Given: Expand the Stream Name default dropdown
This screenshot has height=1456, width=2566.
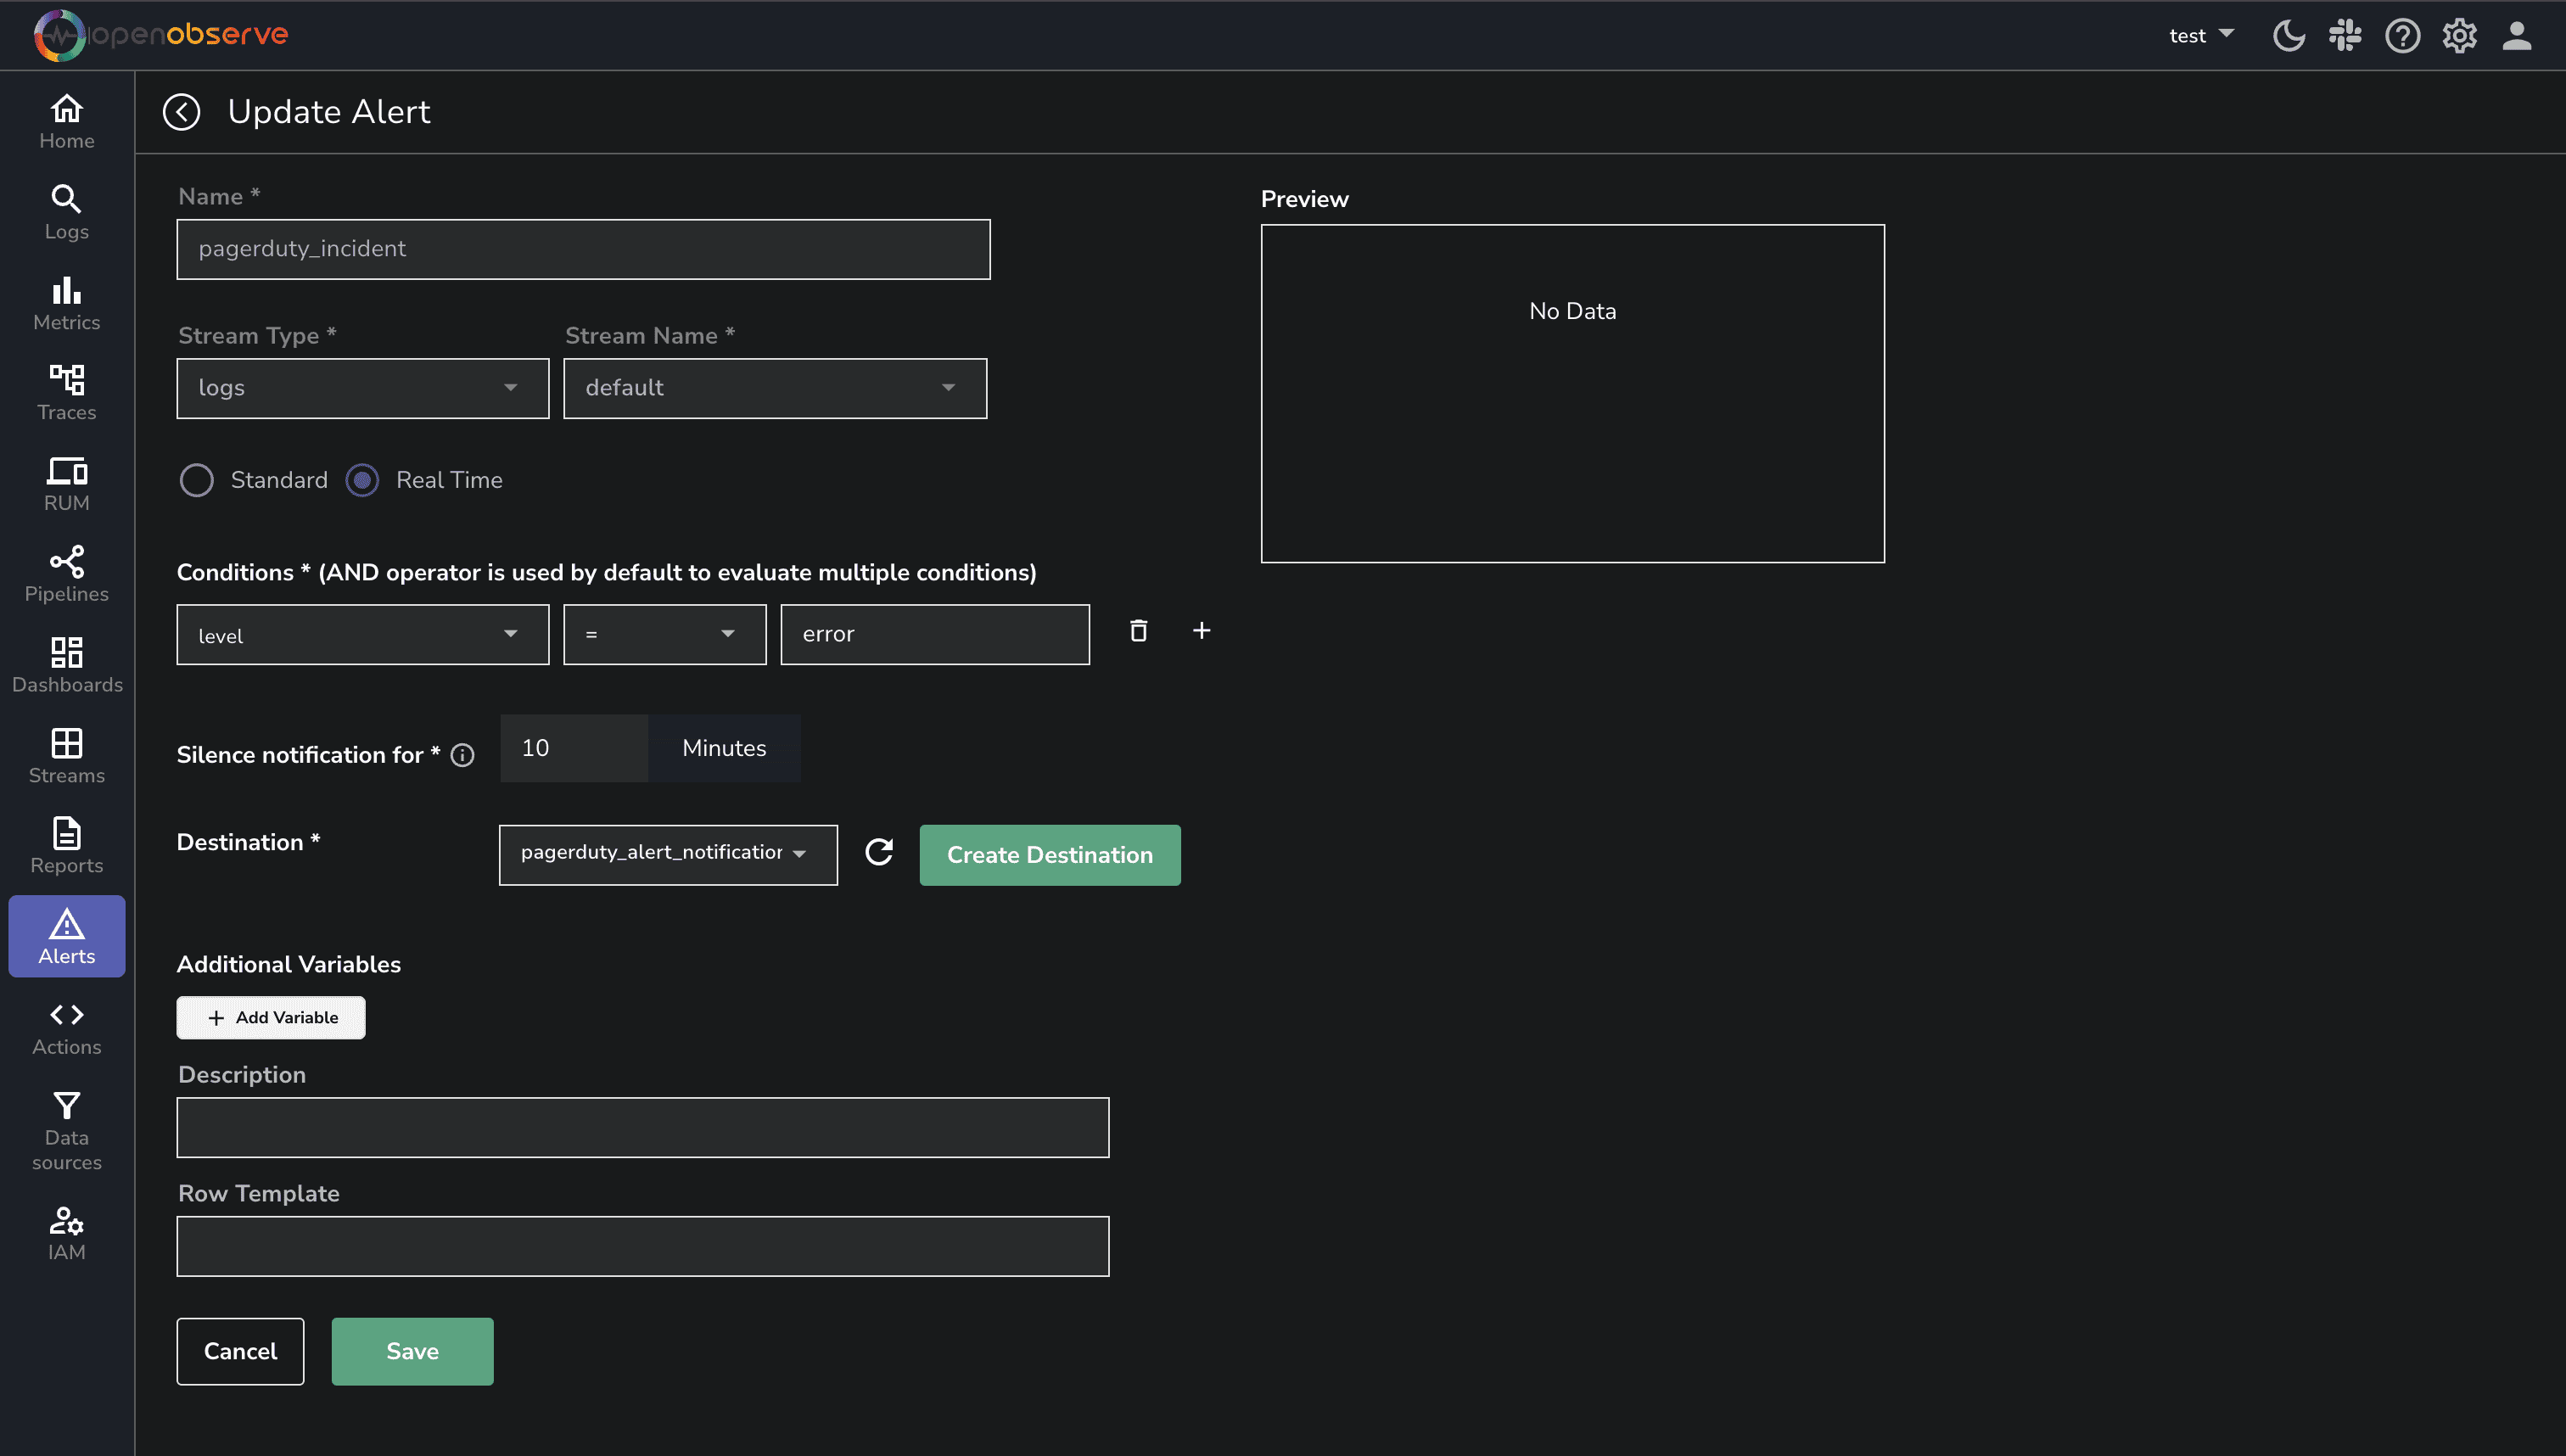Looking at the screenshot, I should point(774,388).
